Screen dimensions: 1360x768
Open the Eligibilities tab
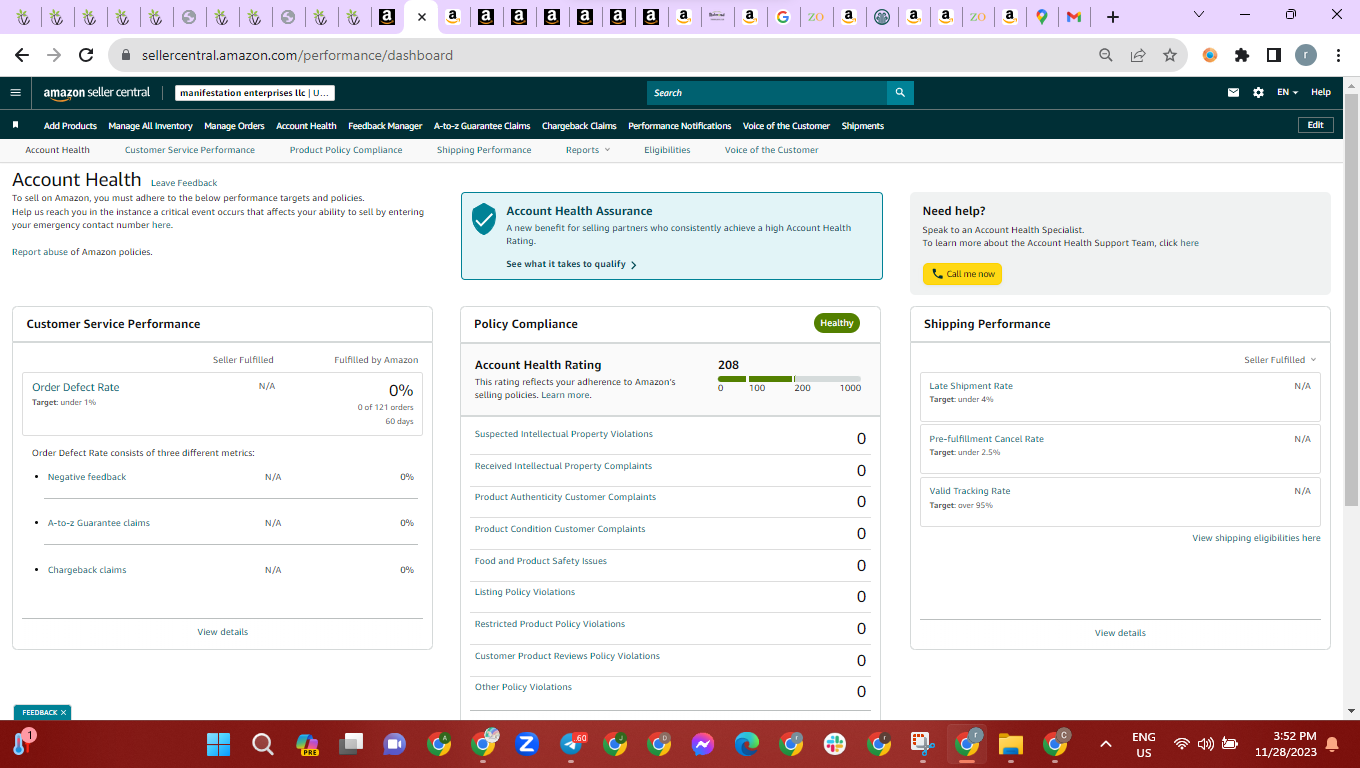click(667, 150)
